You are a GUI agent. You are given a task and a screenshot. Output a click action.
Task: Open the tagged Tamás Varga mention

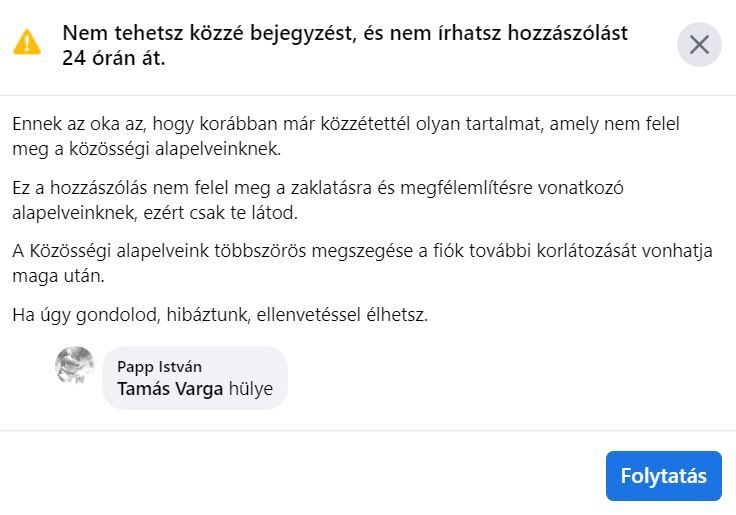(x=170, y=389)
